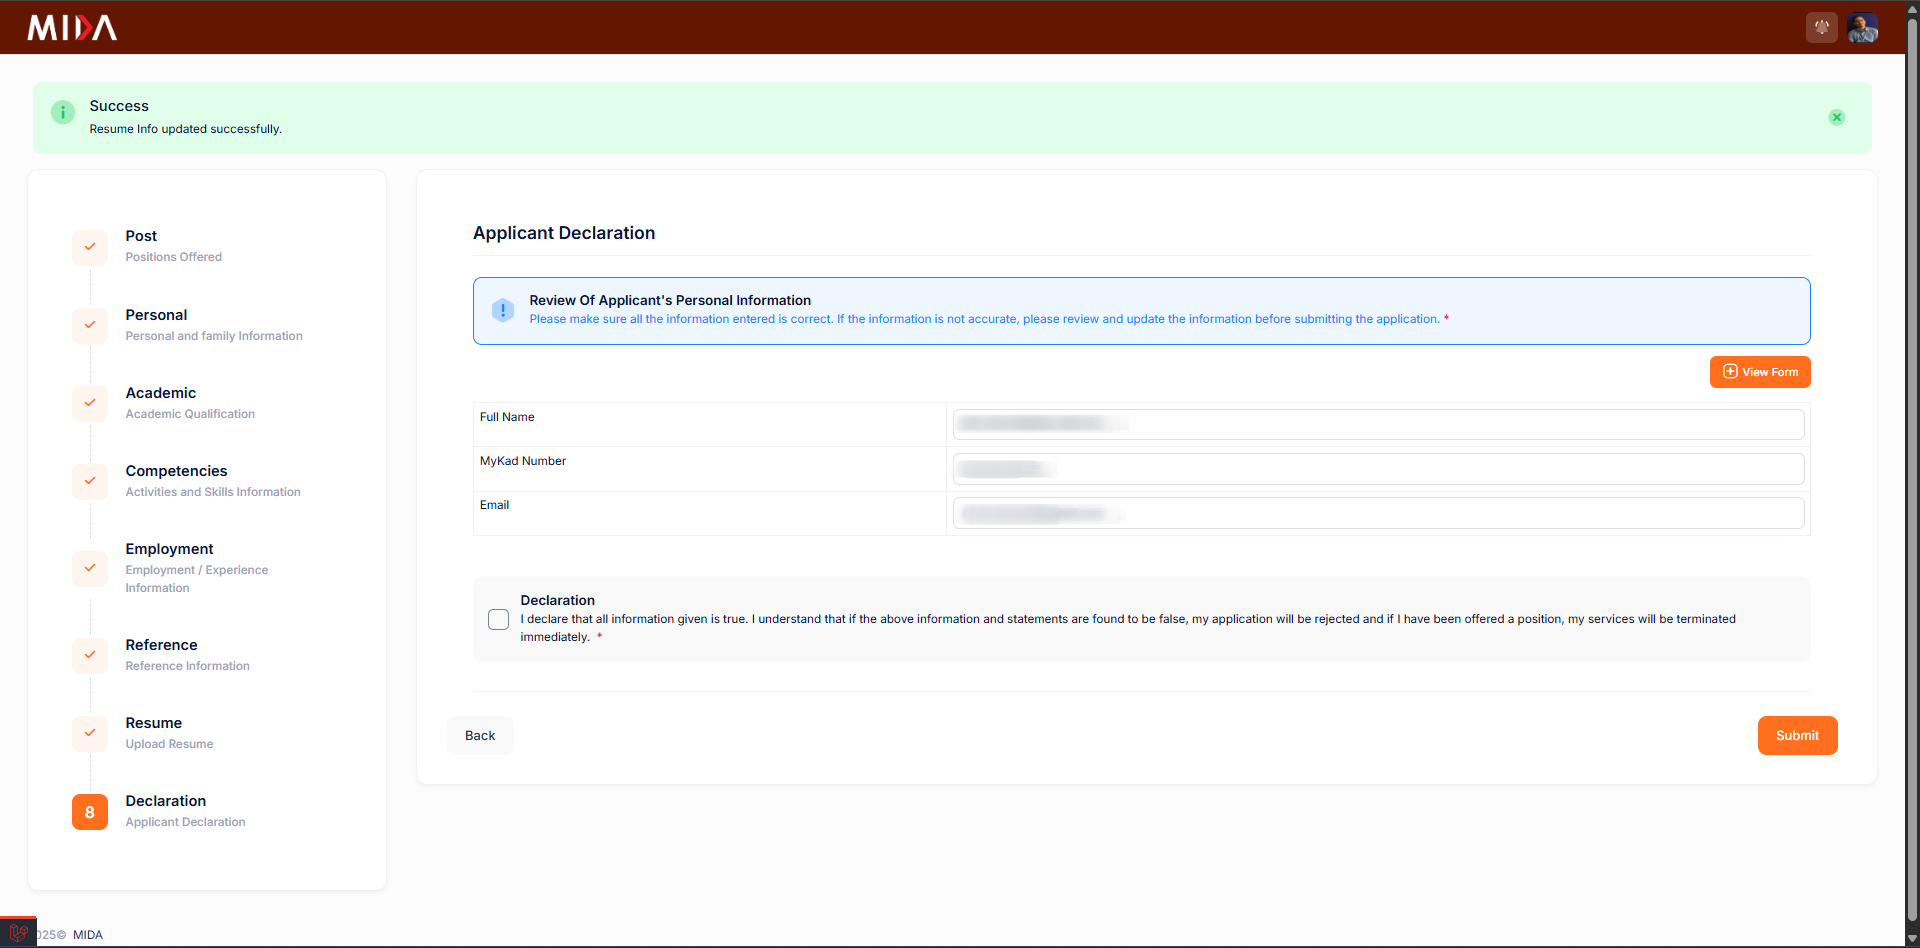Go to the Employment step in the sidebar
Image resolution: width=1920 pixels, height=948 pixels.
point(168,549)
